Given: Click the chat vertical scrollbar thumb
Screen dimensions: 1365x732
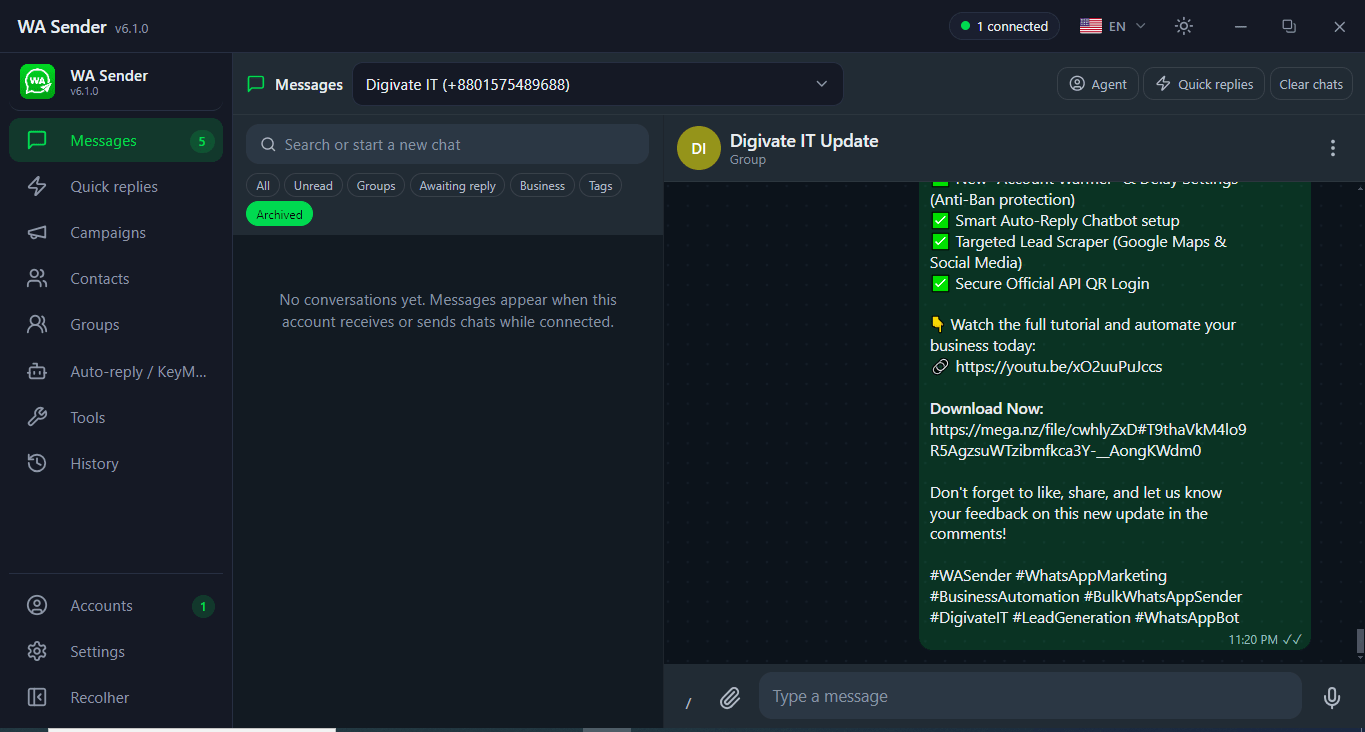Looking at the screenshot, I should [1359, 641].
